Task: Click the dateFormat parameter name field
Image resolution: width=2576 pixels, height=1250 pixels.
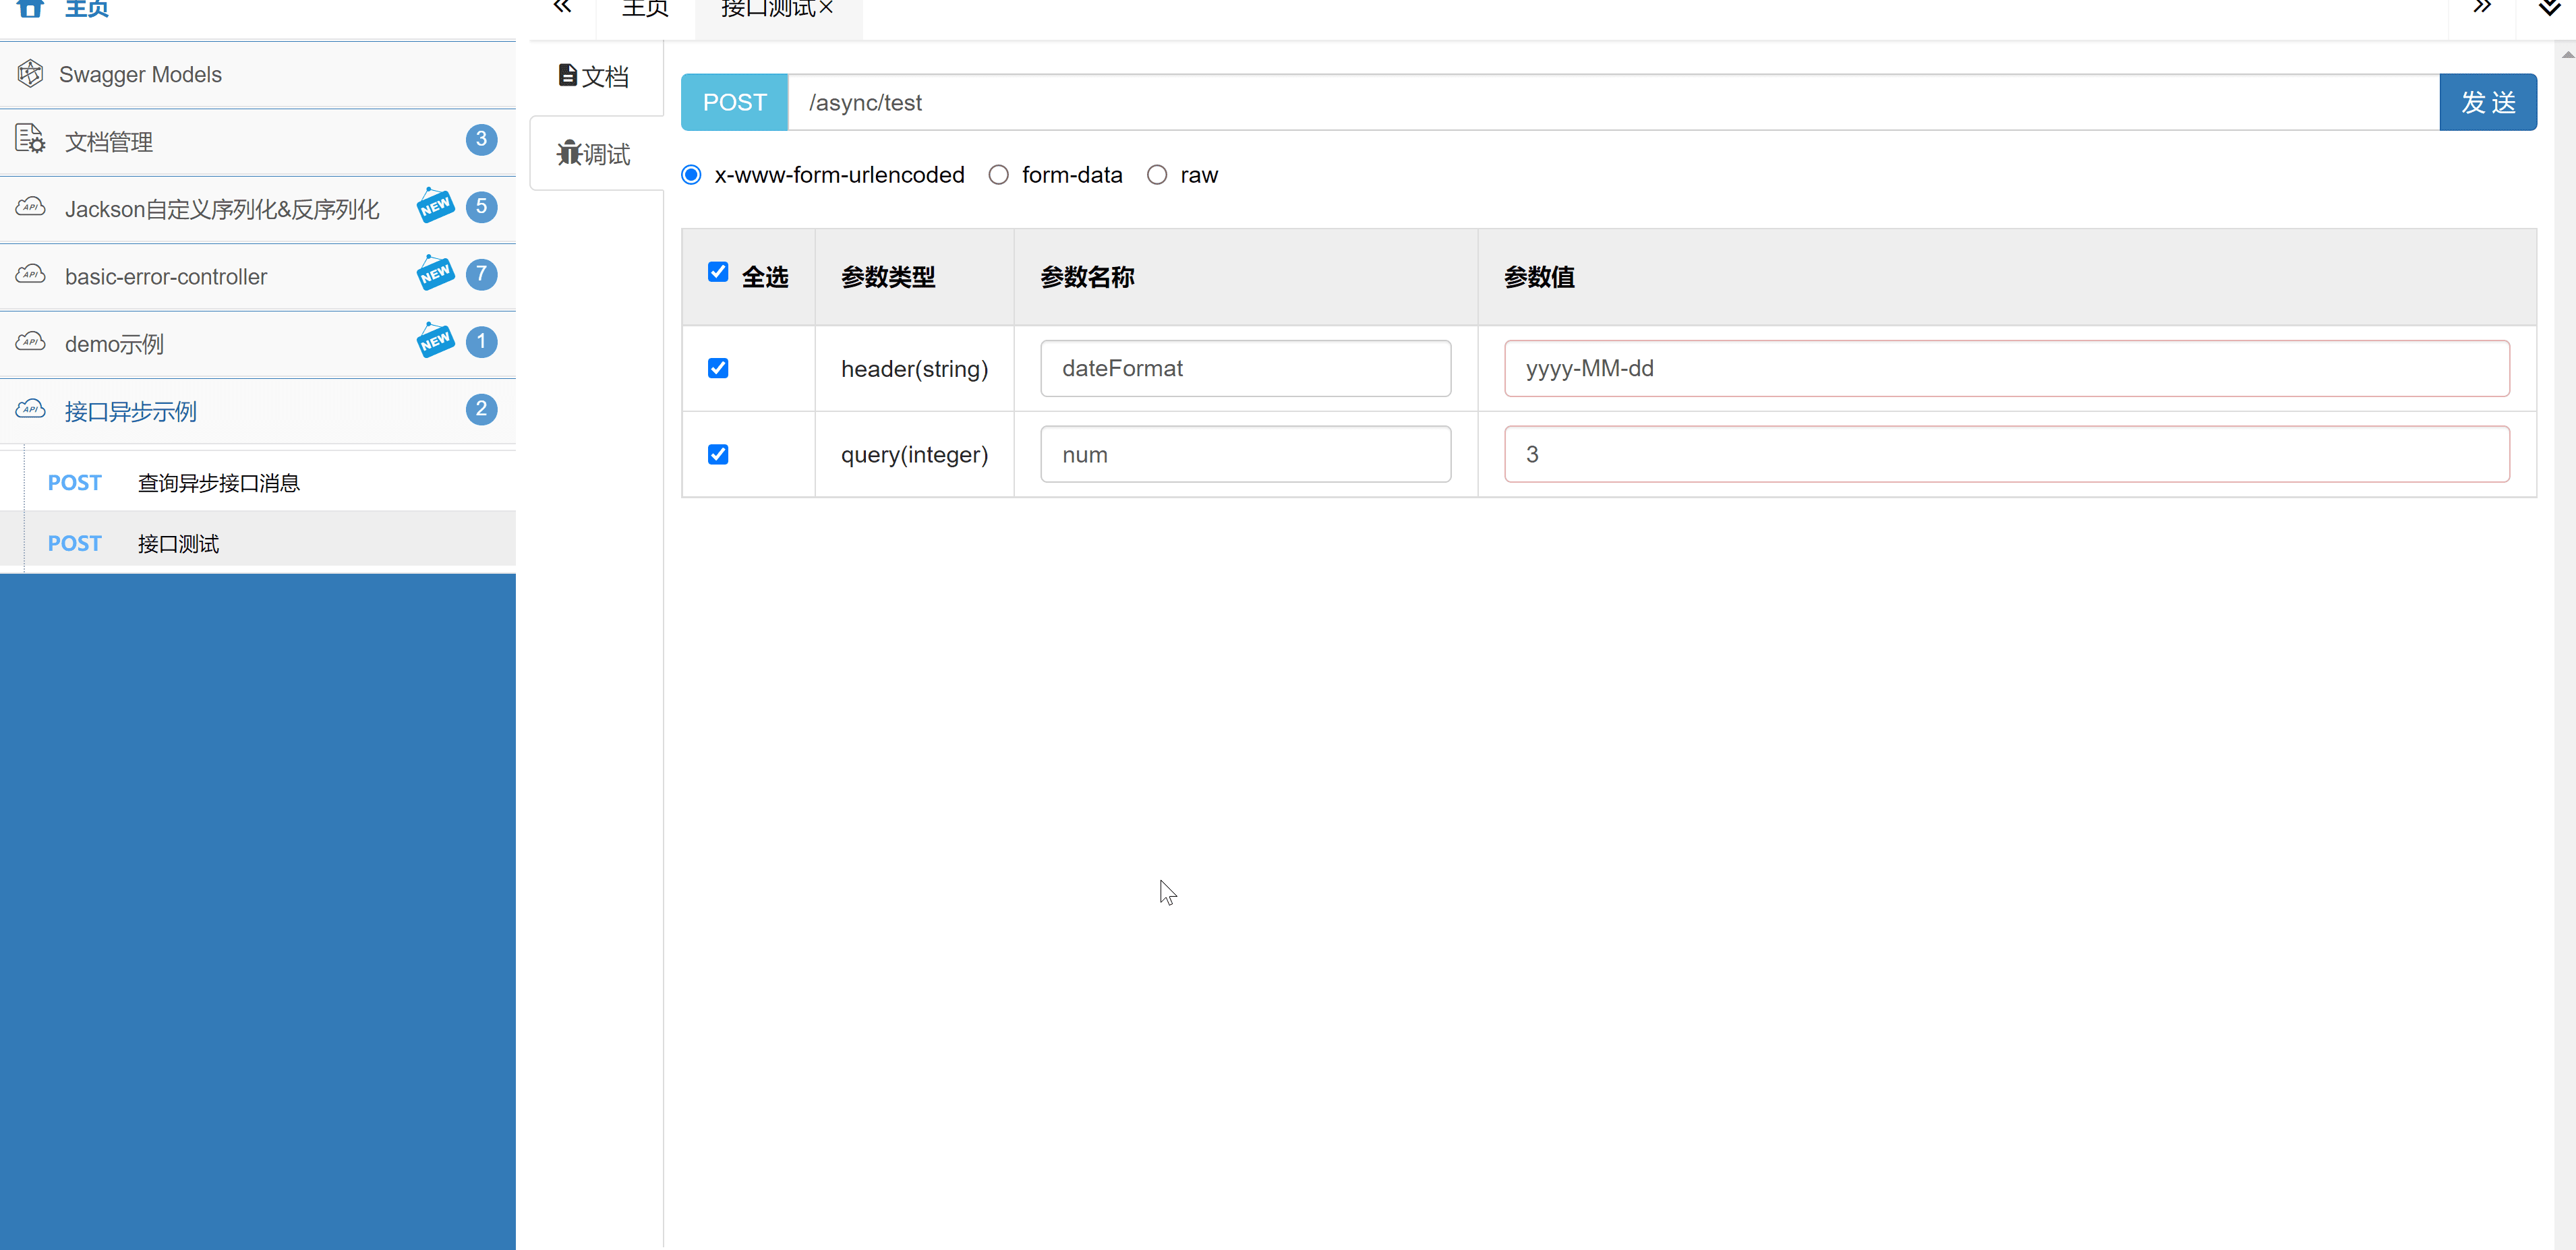Action: [1245, 368]
